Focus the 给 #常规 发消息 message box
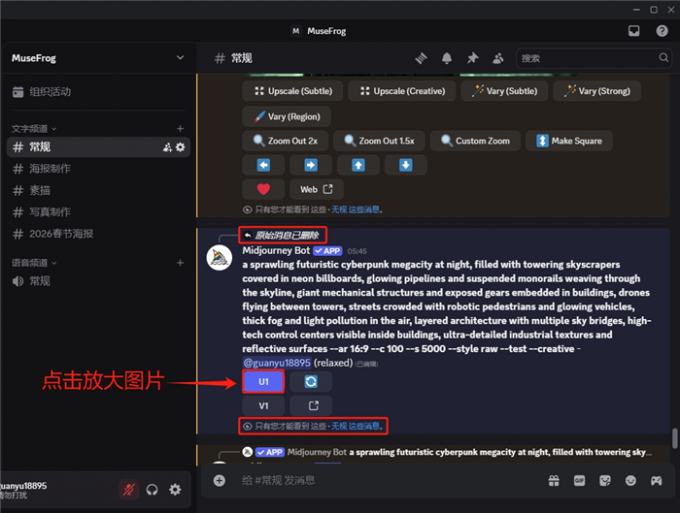Image resolution: width=680 pixels, height=513 pixels. pyautogui.click(x=386, y=480)
